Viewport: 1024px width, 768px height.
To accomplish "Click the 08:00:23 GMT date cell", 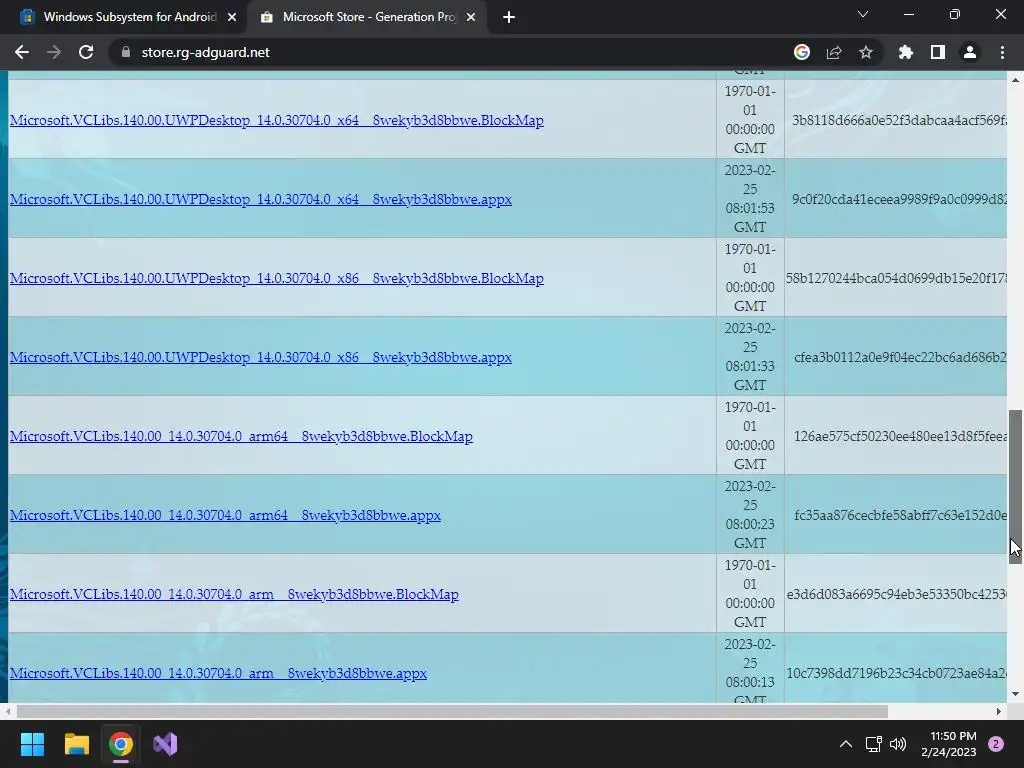I will (x=750, y=515).
